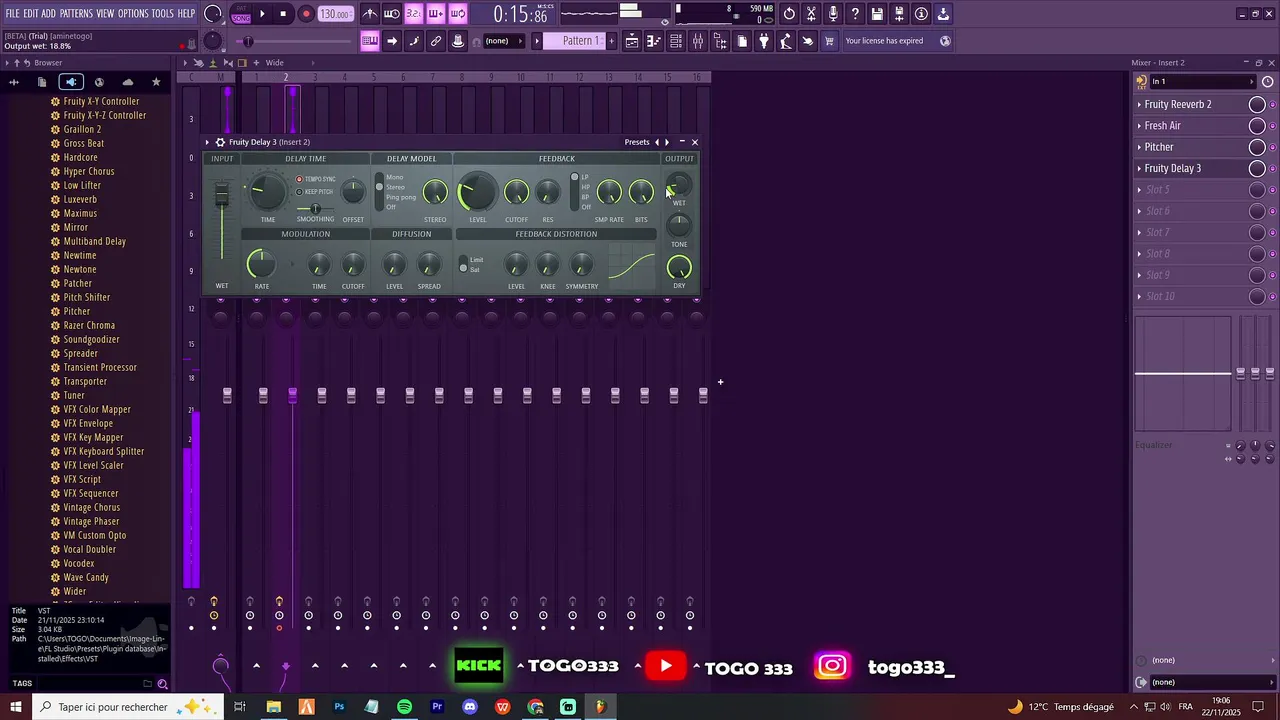Viewport: 1280px width, 720px height.
Task: Open the PATTERNS menu
Action: pos(76,14)
